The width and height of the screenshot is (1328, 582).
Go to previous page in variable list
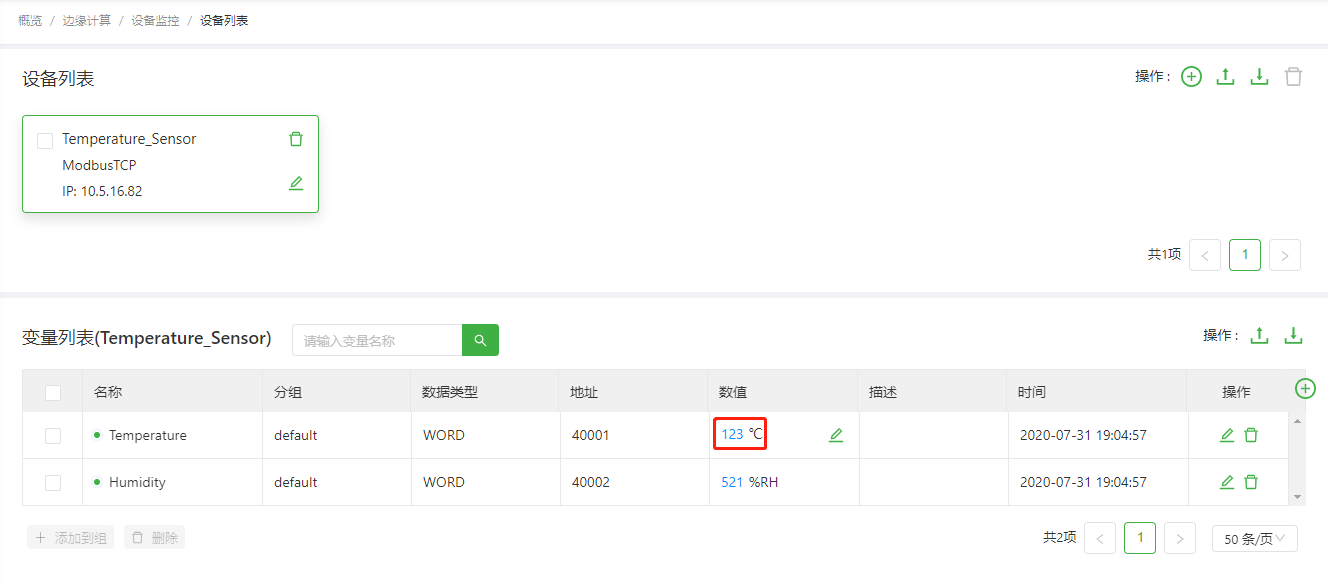tap(1100, 538)
